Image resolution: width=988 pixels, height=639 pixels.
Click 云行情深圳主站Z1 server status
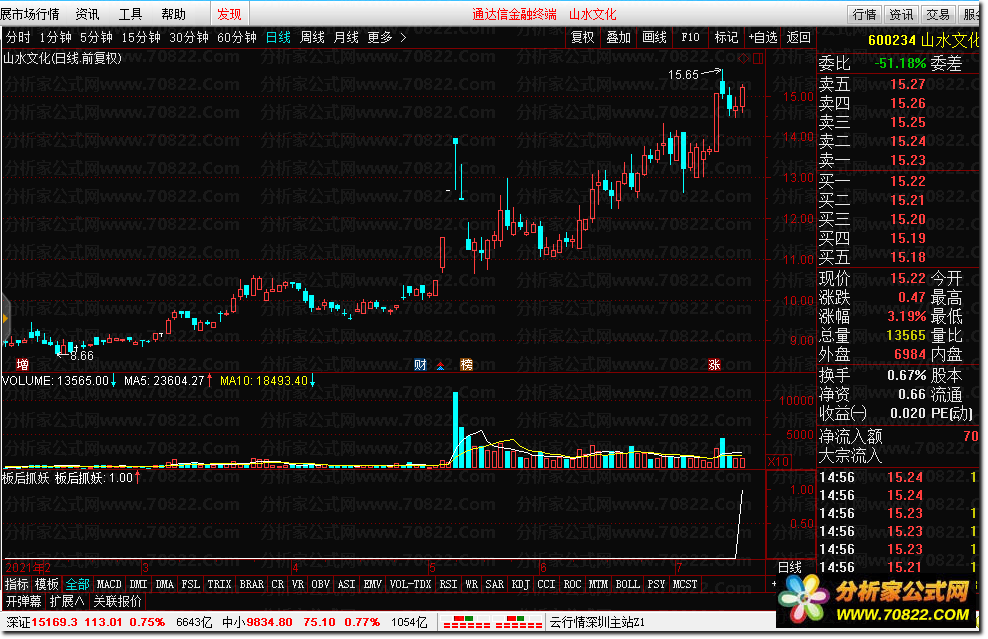pyautogui.click(x=597, y=622)
